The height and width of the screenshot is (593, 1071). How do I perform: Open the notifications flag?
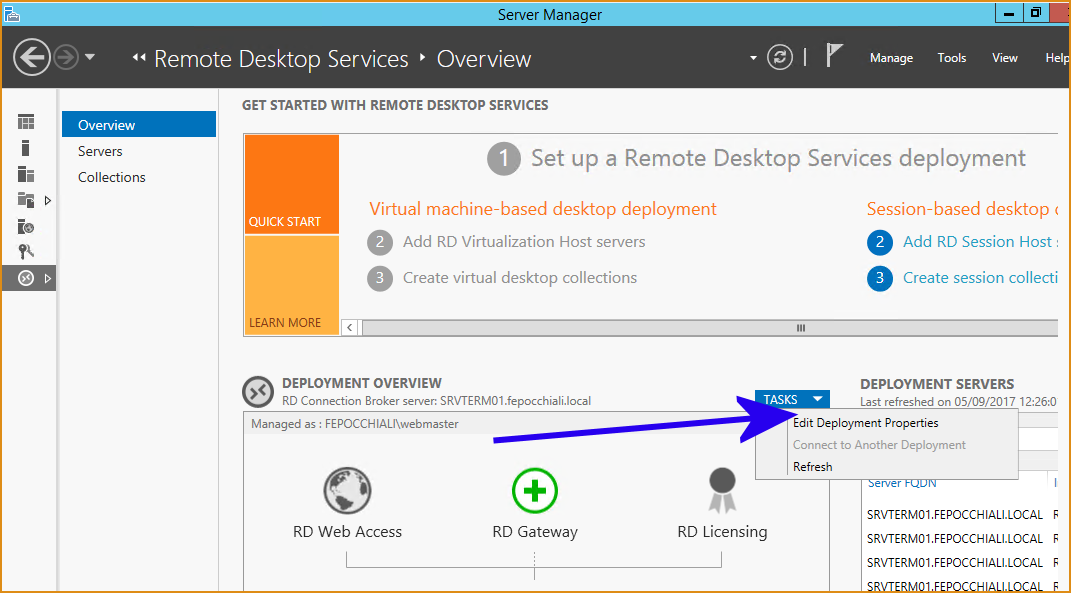(x=833, y=55)
